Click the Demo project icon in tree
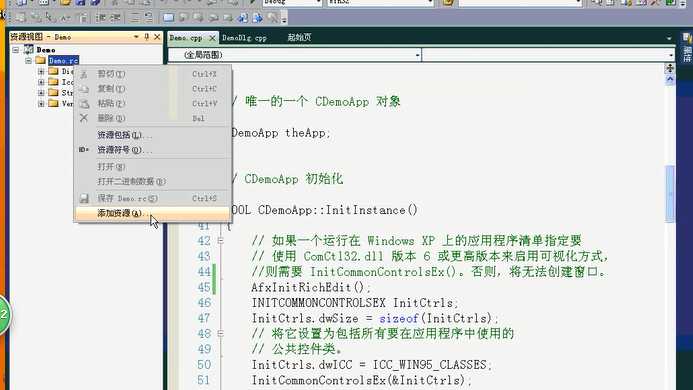 (x=29, y=50)
